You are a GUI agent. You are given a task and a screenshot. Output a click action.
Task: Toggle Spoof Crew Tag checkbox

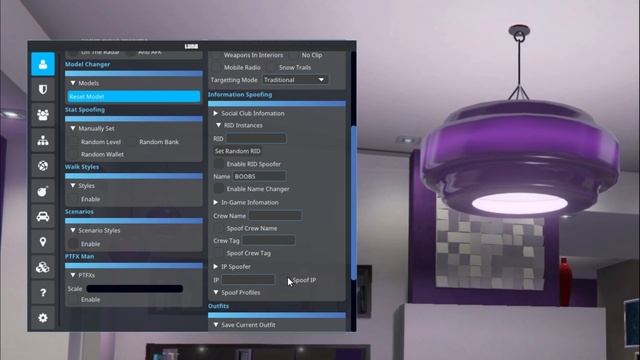click(x=219, y=253)
